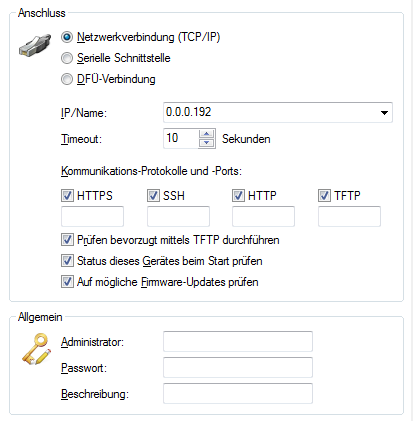The width and height of the screenshot is (413, 421).
Task: Disable the HTTP protocol checkbox
Action: (238, 195)
